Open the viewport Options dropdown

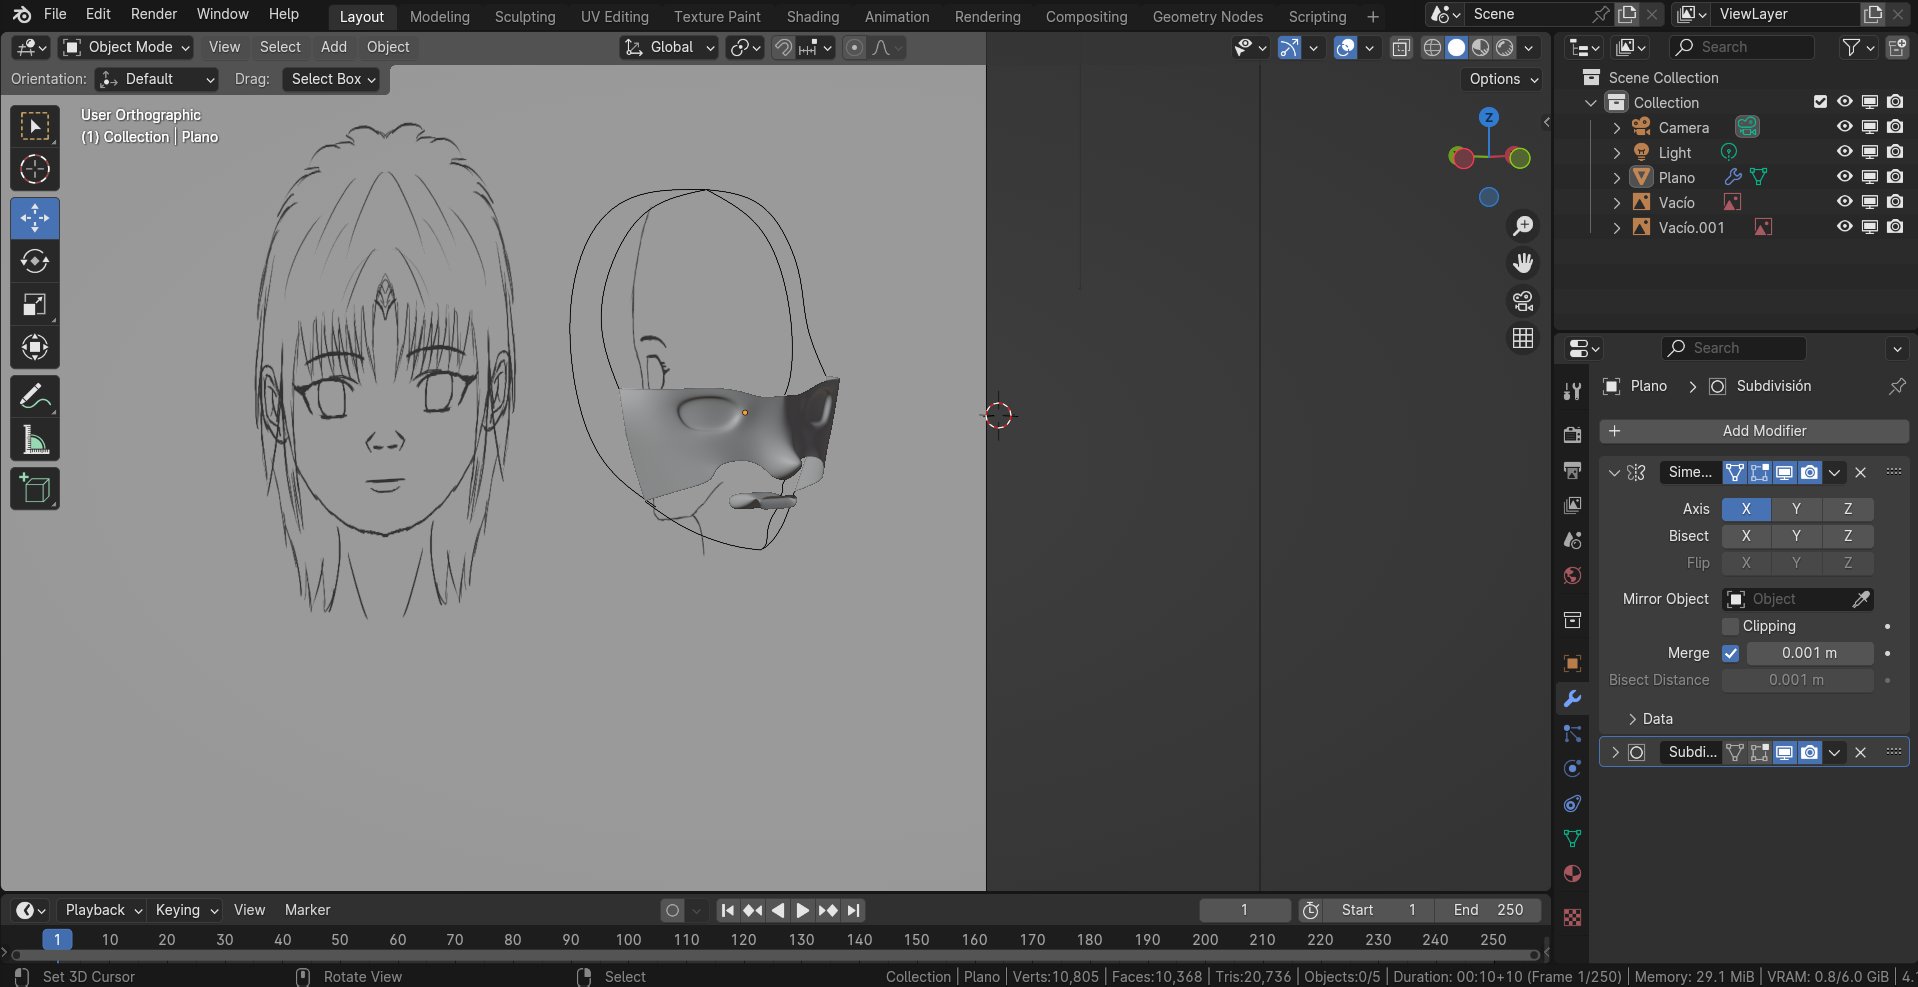[1503, 79]
